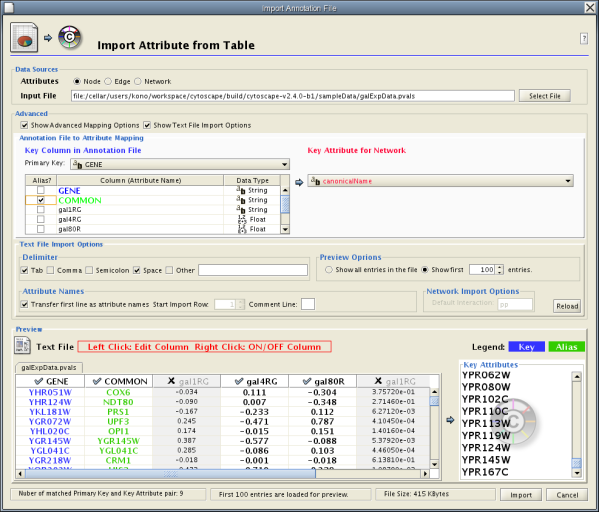
Task: Click the X icon on first gal1RG column
Action: [x=171, y=381]
